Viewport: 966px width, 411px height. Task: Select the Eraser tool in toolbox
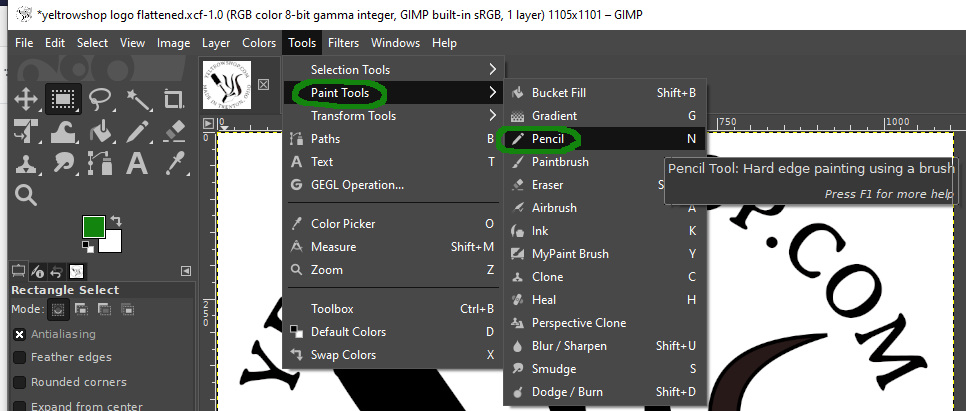(173, 131)
